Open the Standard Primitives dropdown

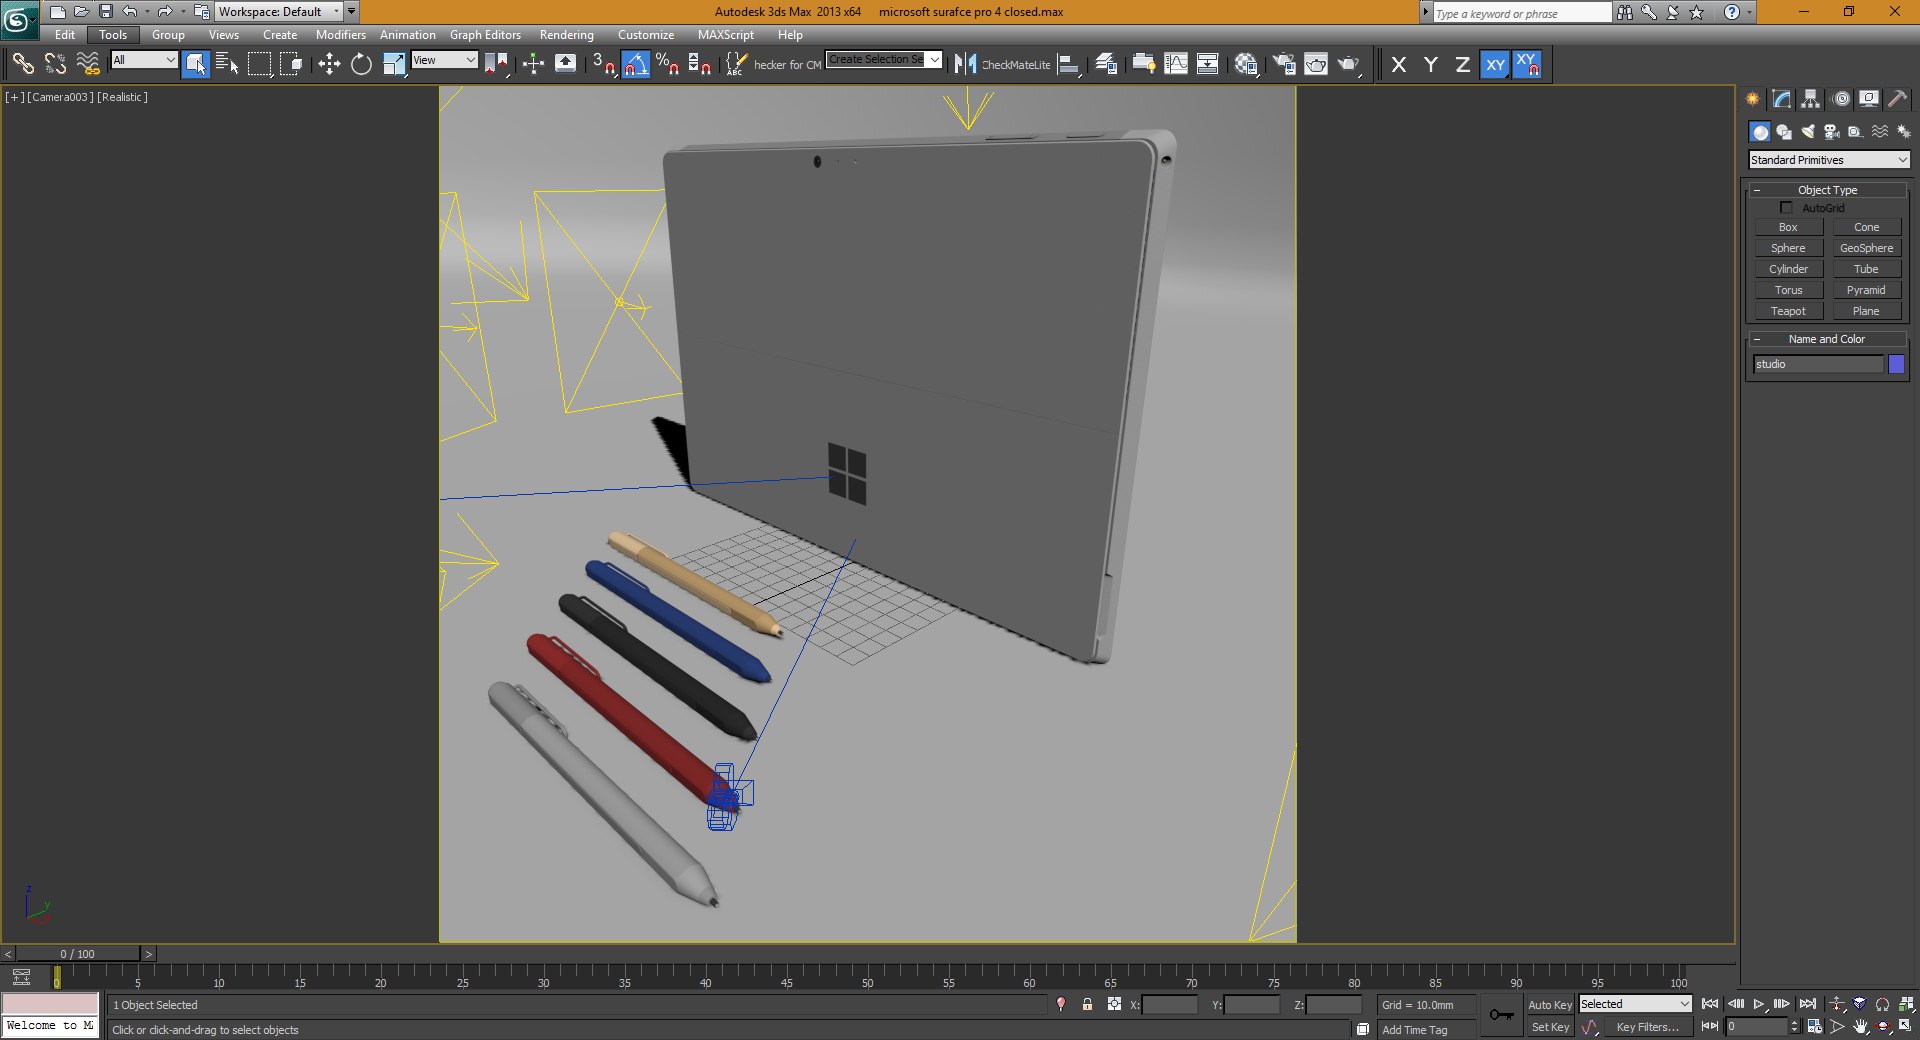1829,160
